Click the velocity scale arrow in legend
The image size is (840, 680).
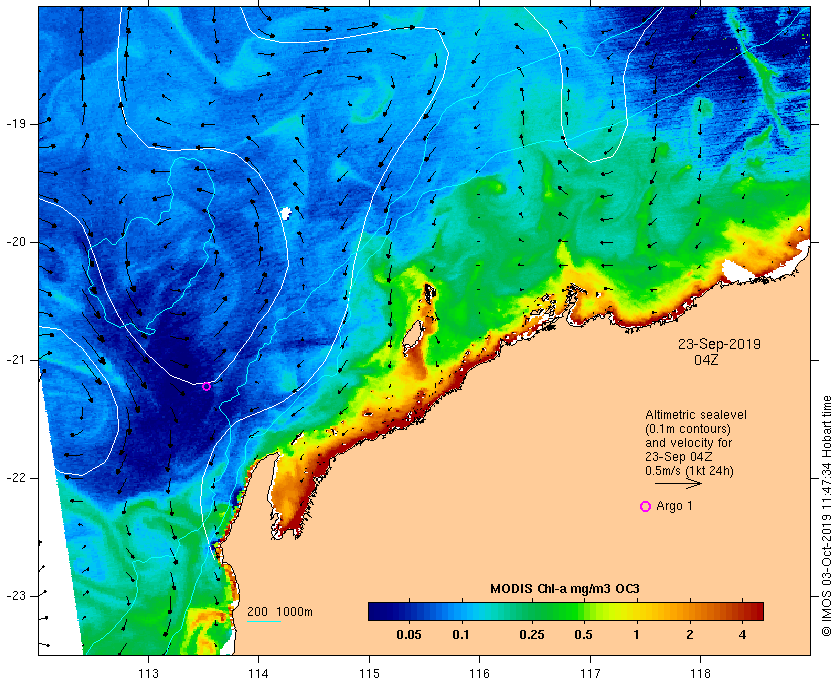tap(678, 483)
